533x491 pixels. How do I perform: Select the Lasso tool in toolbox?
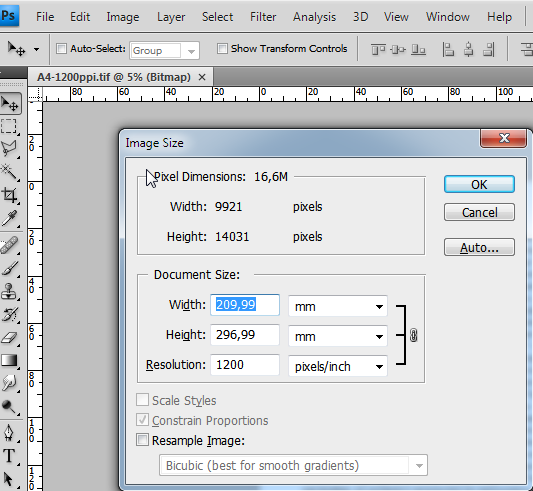pos(9,149)
